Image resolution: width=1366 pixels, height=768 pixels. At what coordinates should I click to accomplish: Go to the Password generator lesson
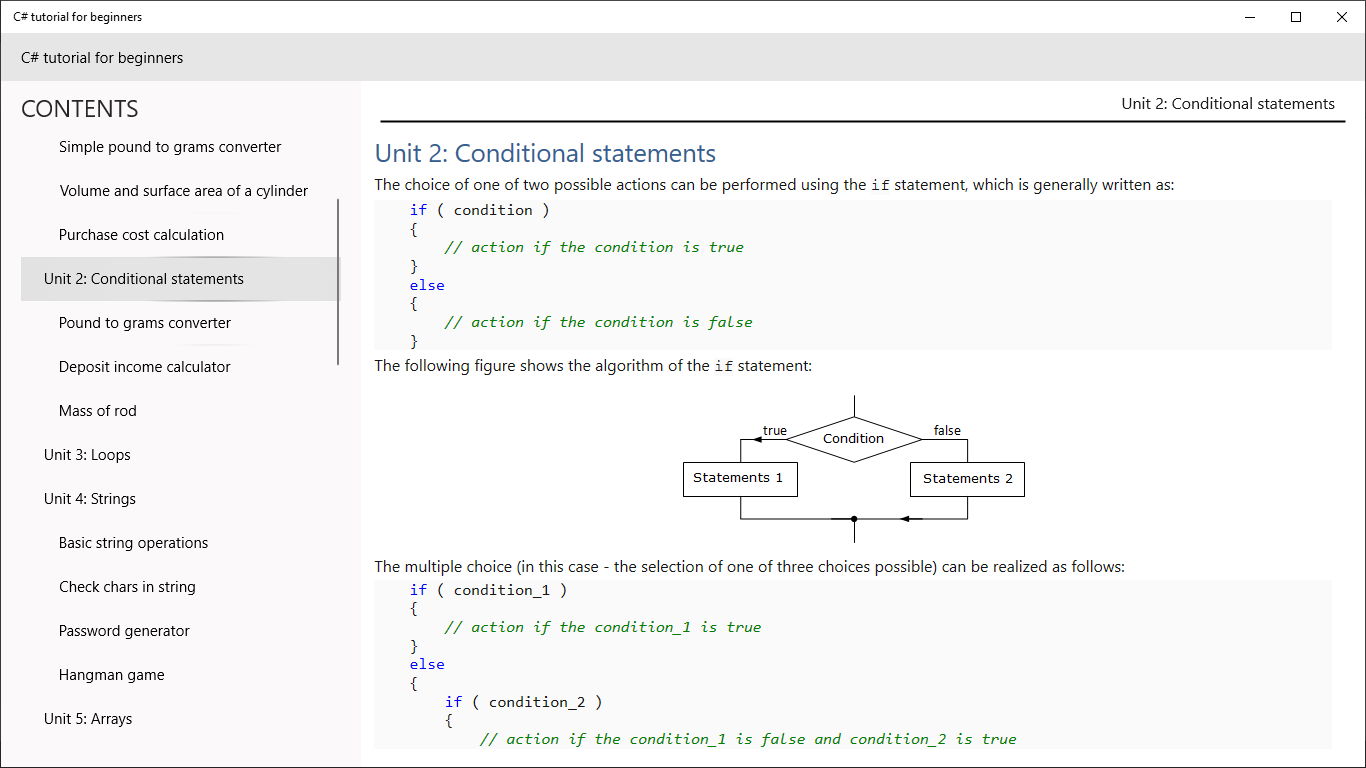coord(124,631)
